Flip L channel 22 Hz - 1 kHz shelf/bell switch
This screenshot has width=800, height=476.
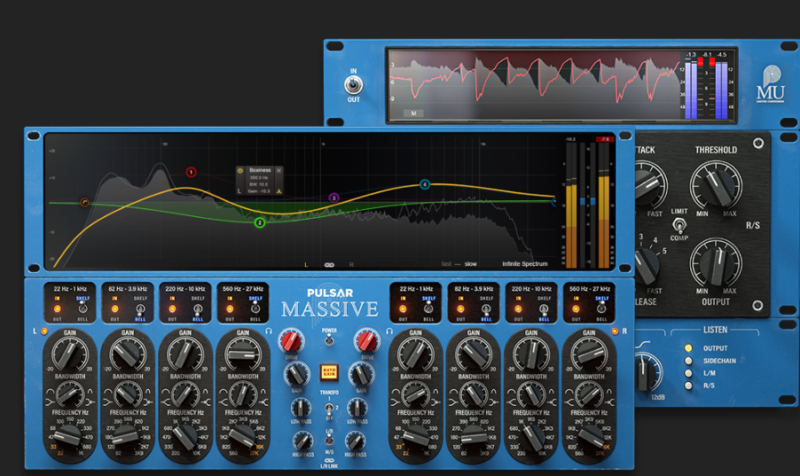(x=82, y=308)
